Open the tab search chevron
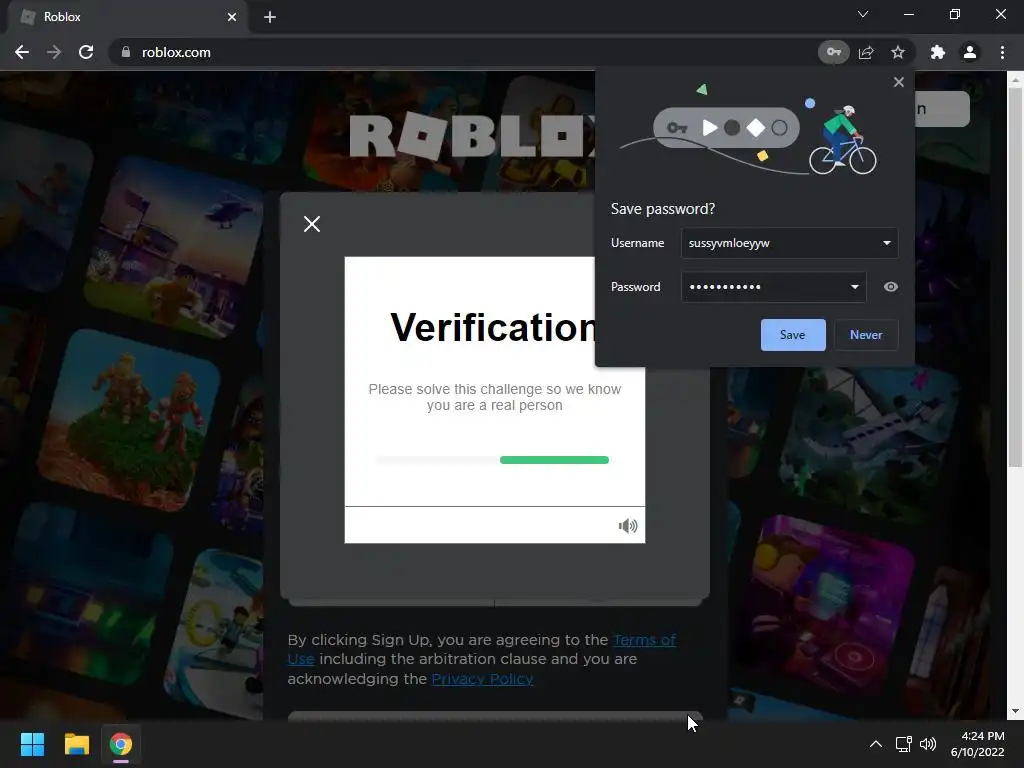The height and width of the screenshot is (768, 1024). [863, 14]
